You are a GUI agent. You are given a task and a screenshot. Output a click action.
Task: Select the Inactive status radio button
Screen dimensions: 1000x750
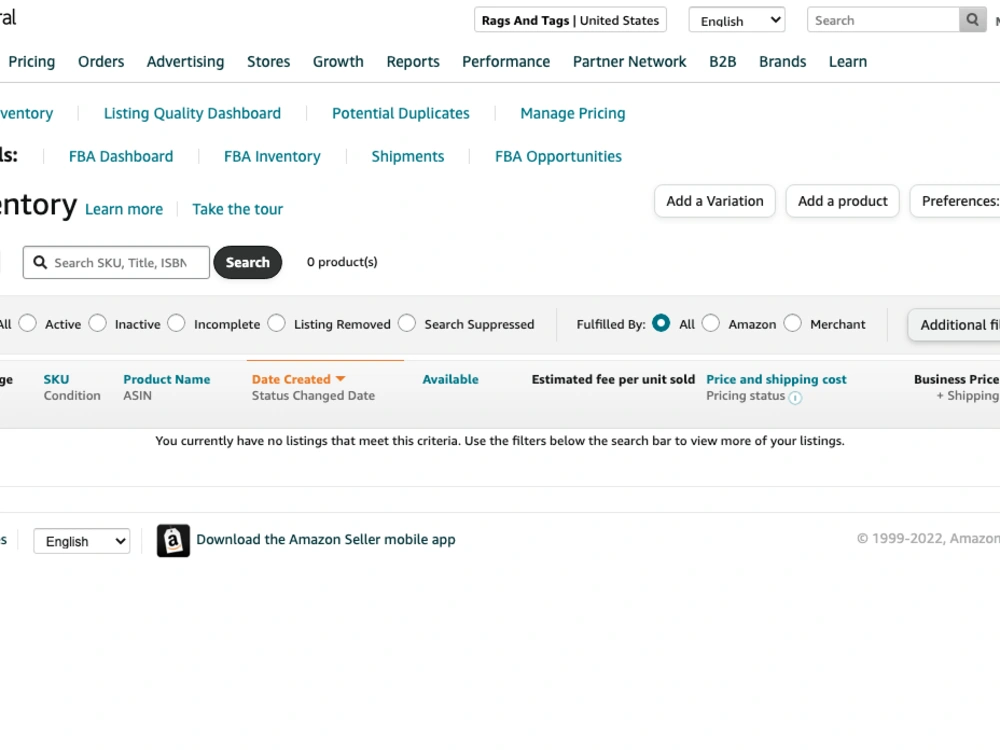pyautogui.click(x=98, y=323)
